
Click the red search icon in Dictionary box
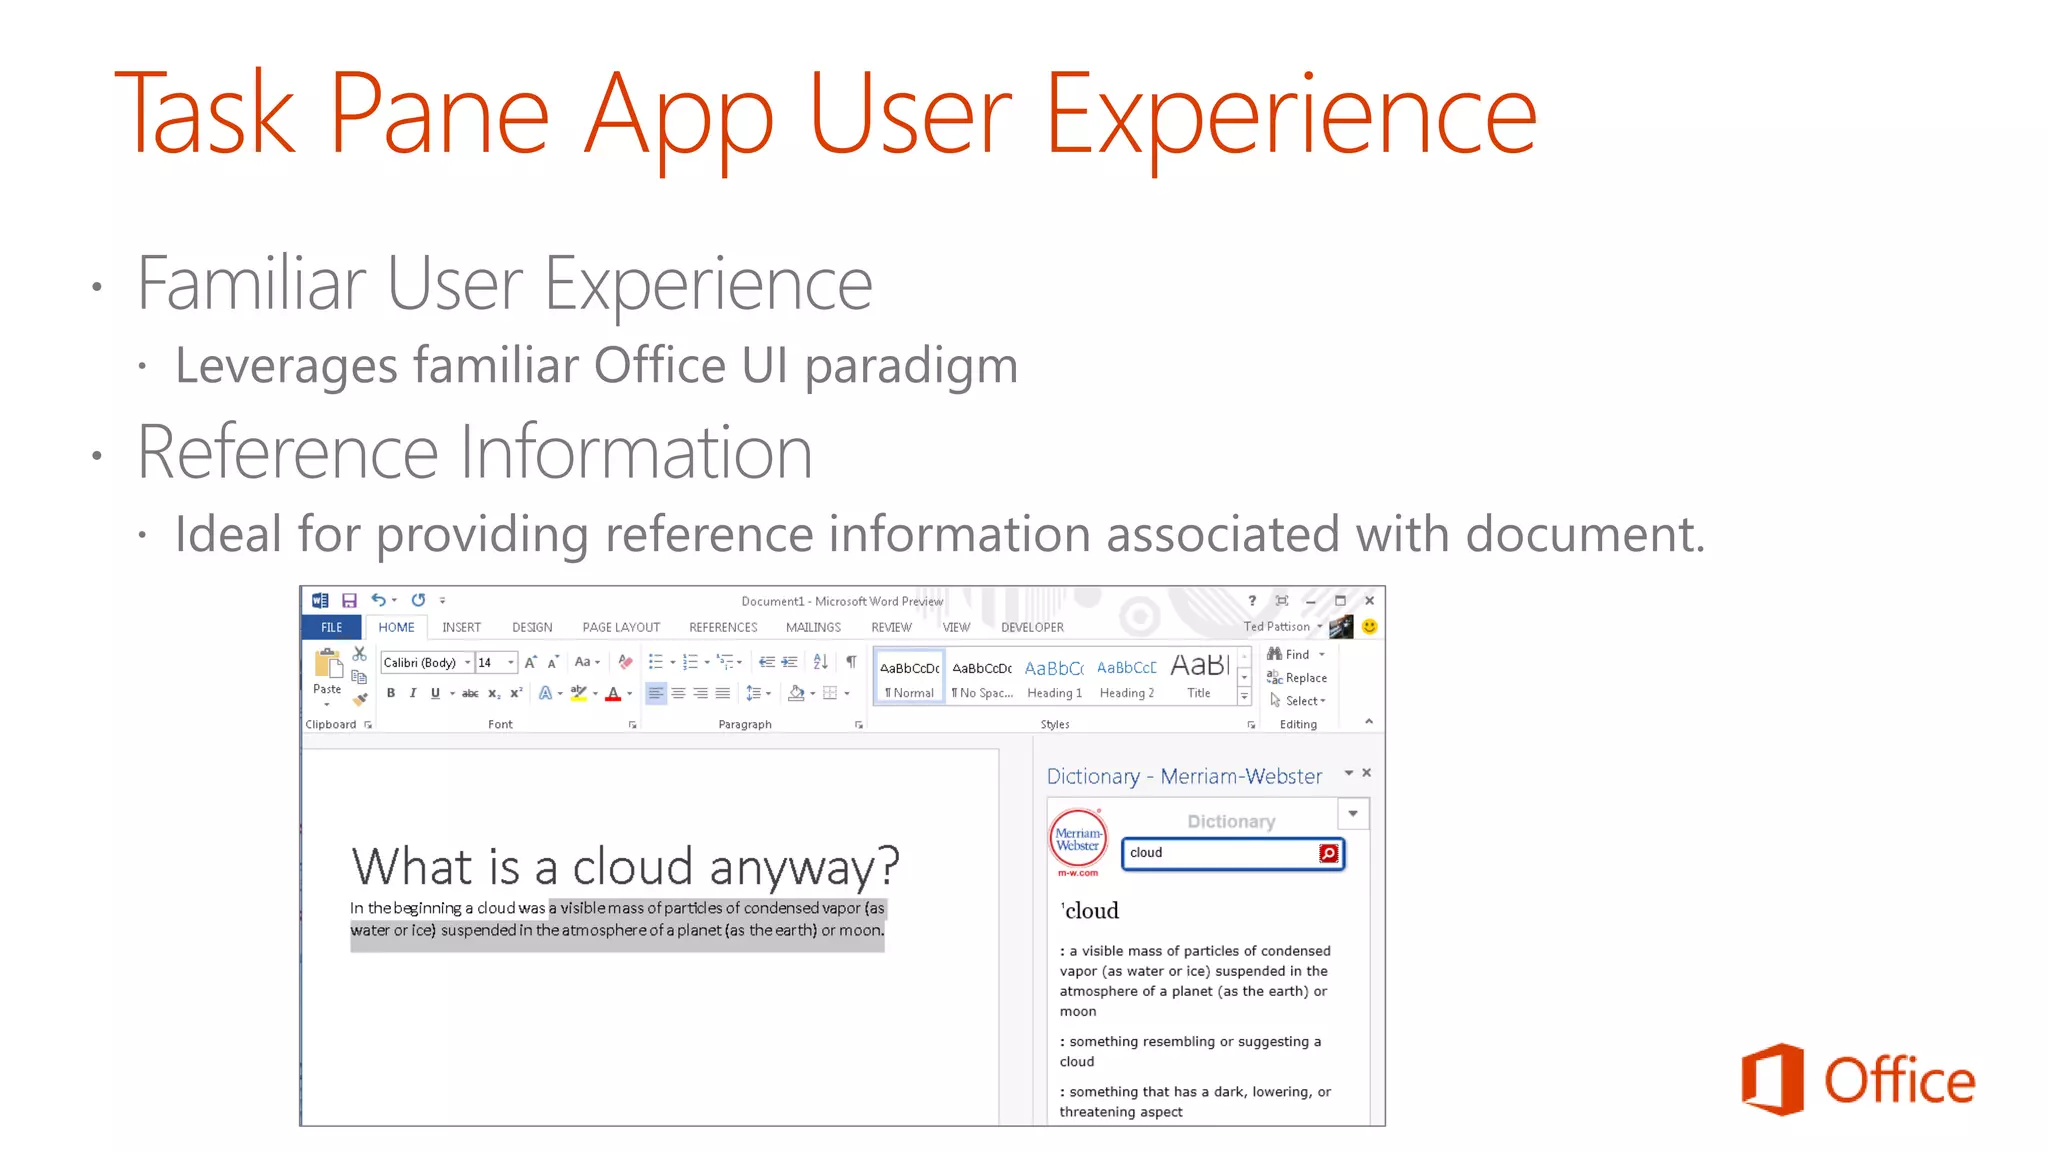coord(1328,853)
